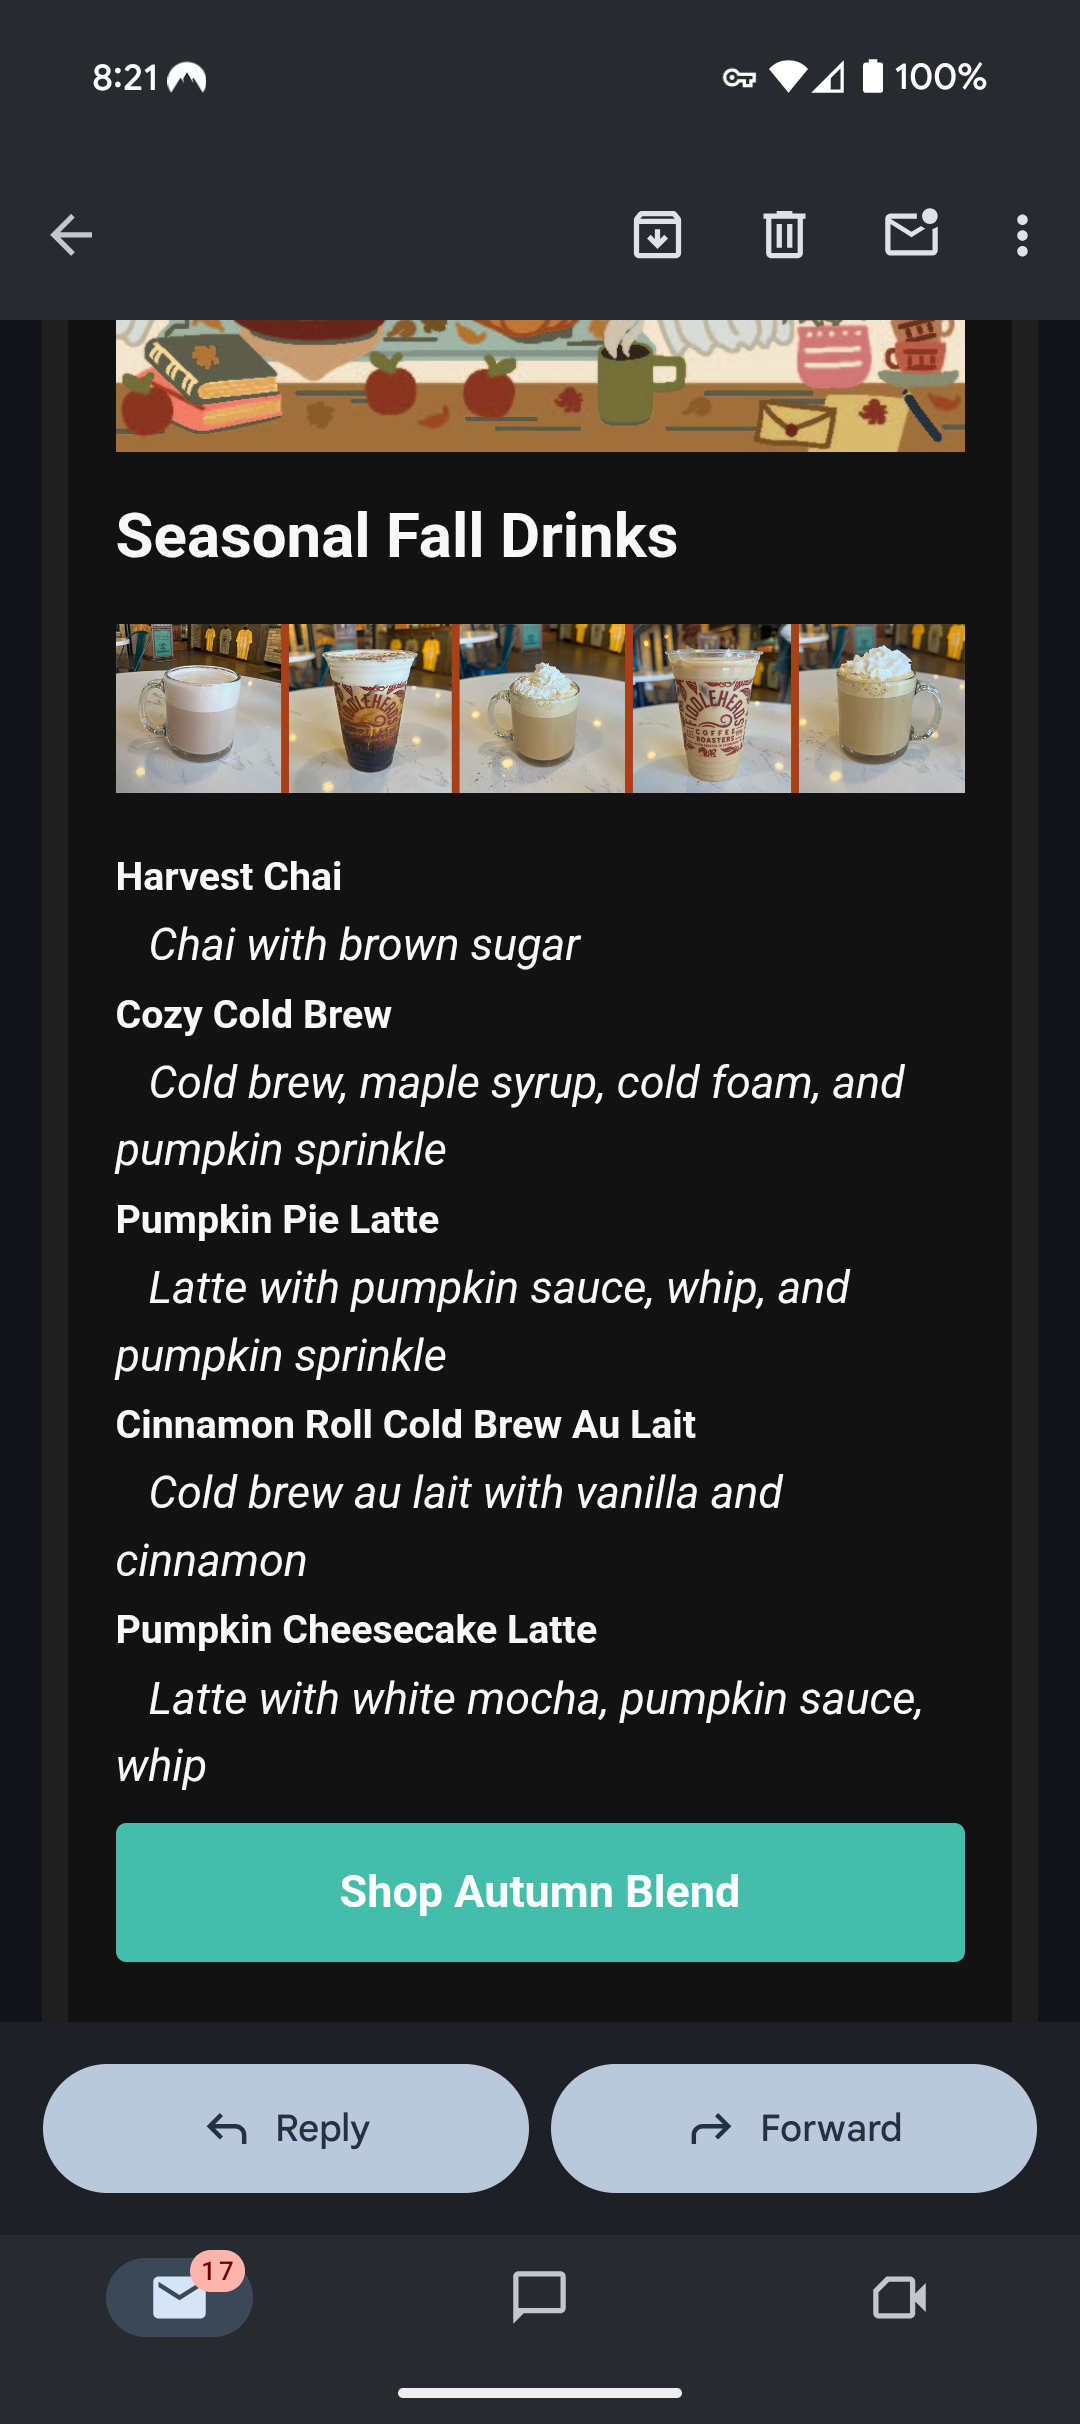
Task: Switch to the Chat tab
Action: click(539, 2296)
